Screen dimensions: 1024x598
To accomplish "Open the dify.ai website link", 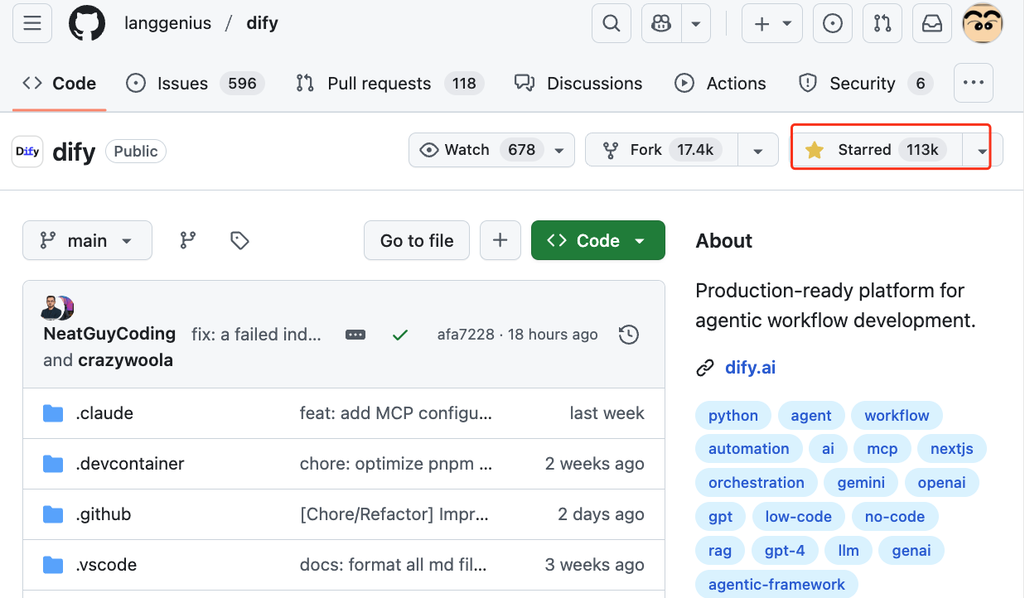I will pyautogui.click(x=750, y=368).
